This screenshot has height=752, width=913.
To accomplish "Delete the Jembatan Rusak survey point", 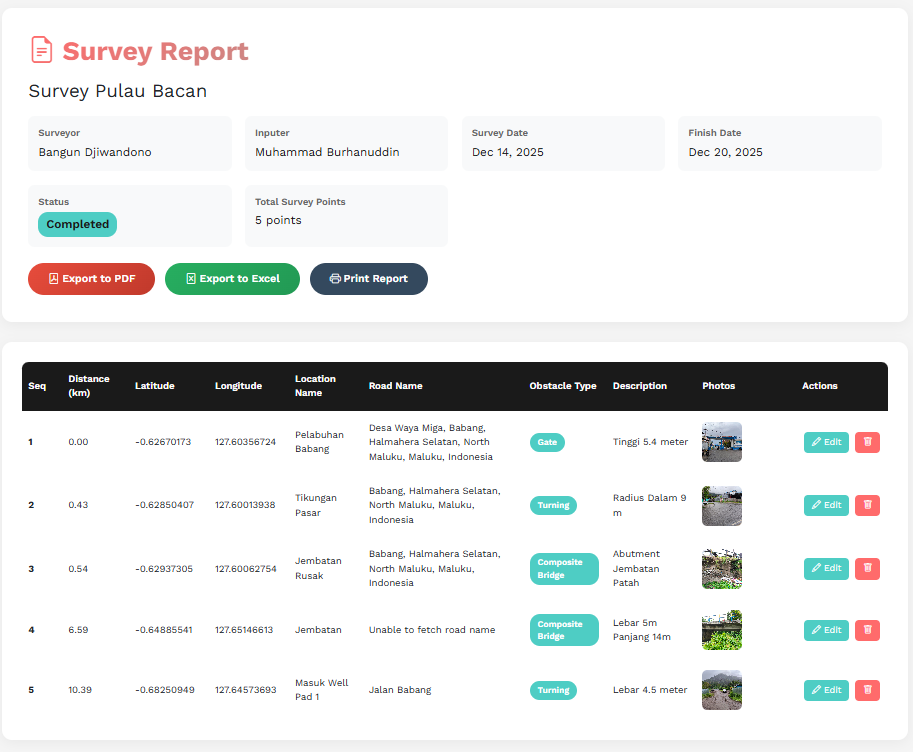I will (x=867, y=569).
